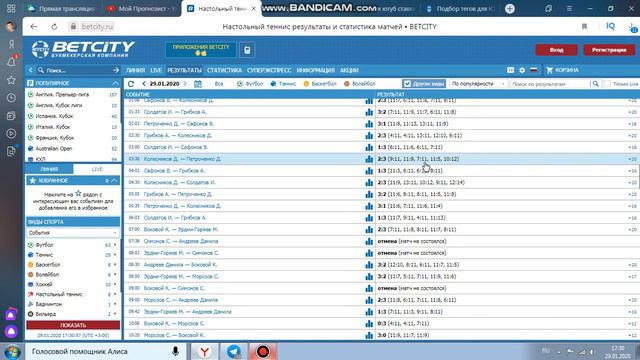Open the Статистика menu item

pyautogui.click(x=224, y=70)
